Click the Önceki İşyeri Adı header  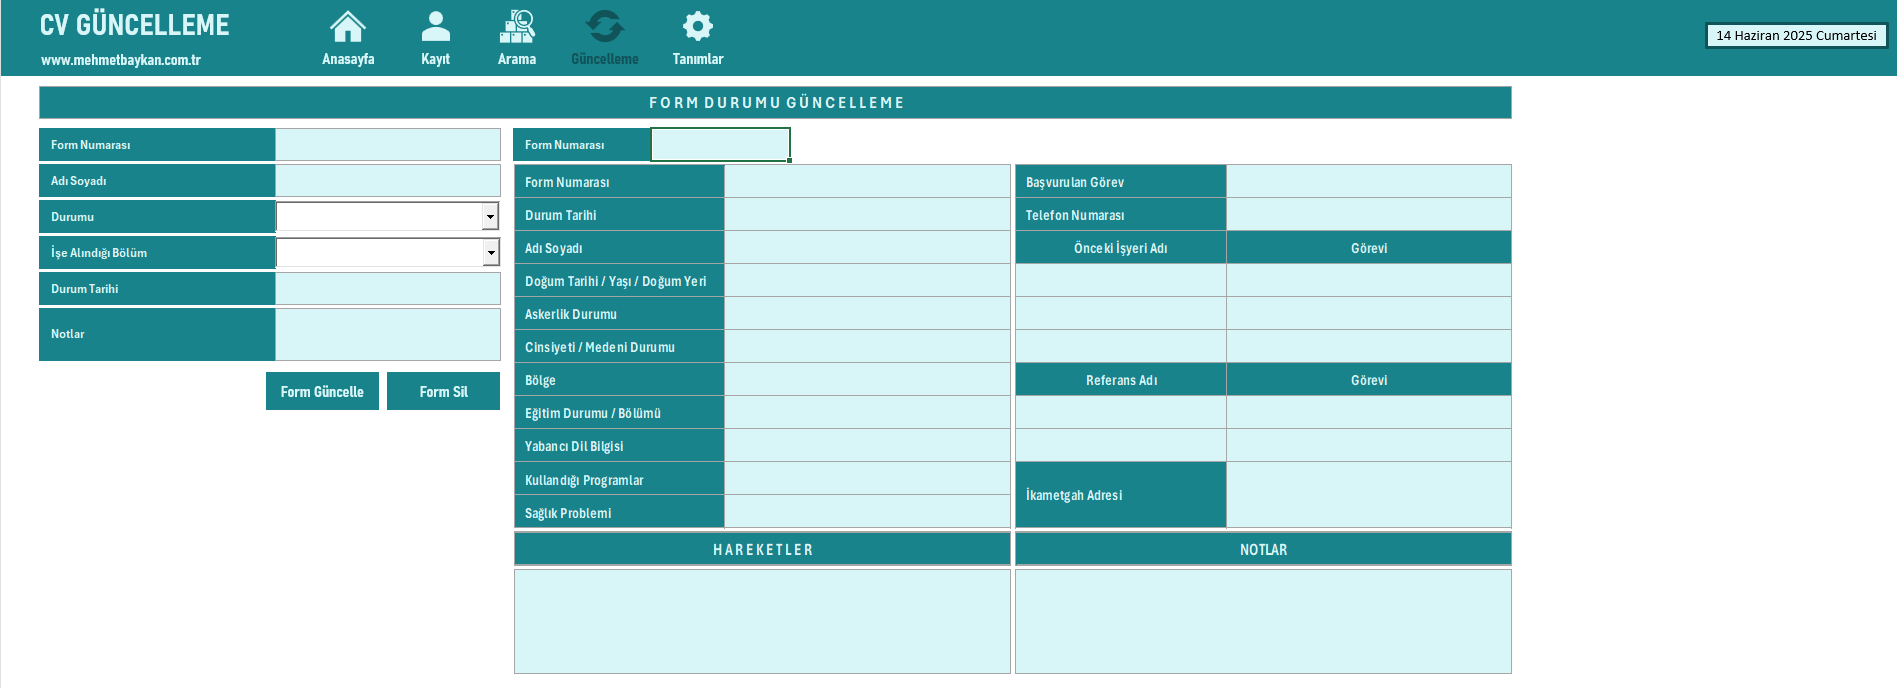[1121, 248]
